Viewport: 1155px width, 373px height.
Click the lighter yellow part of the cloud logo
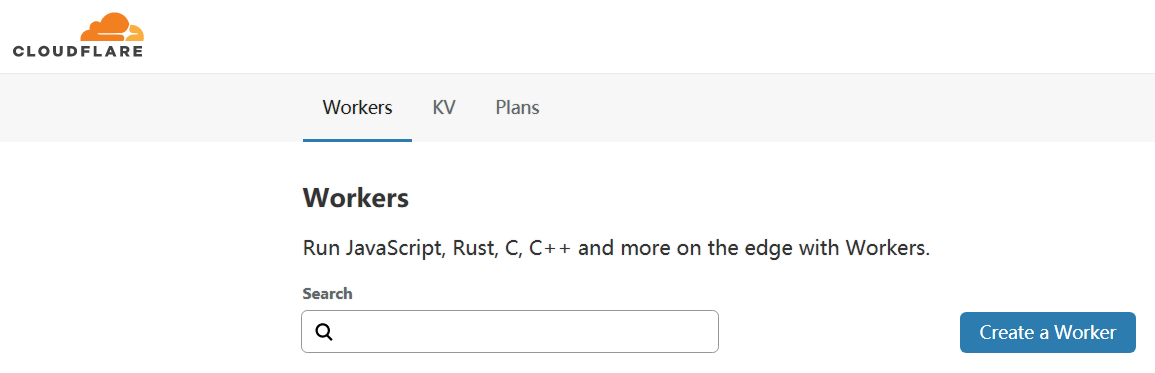[136, 34]
